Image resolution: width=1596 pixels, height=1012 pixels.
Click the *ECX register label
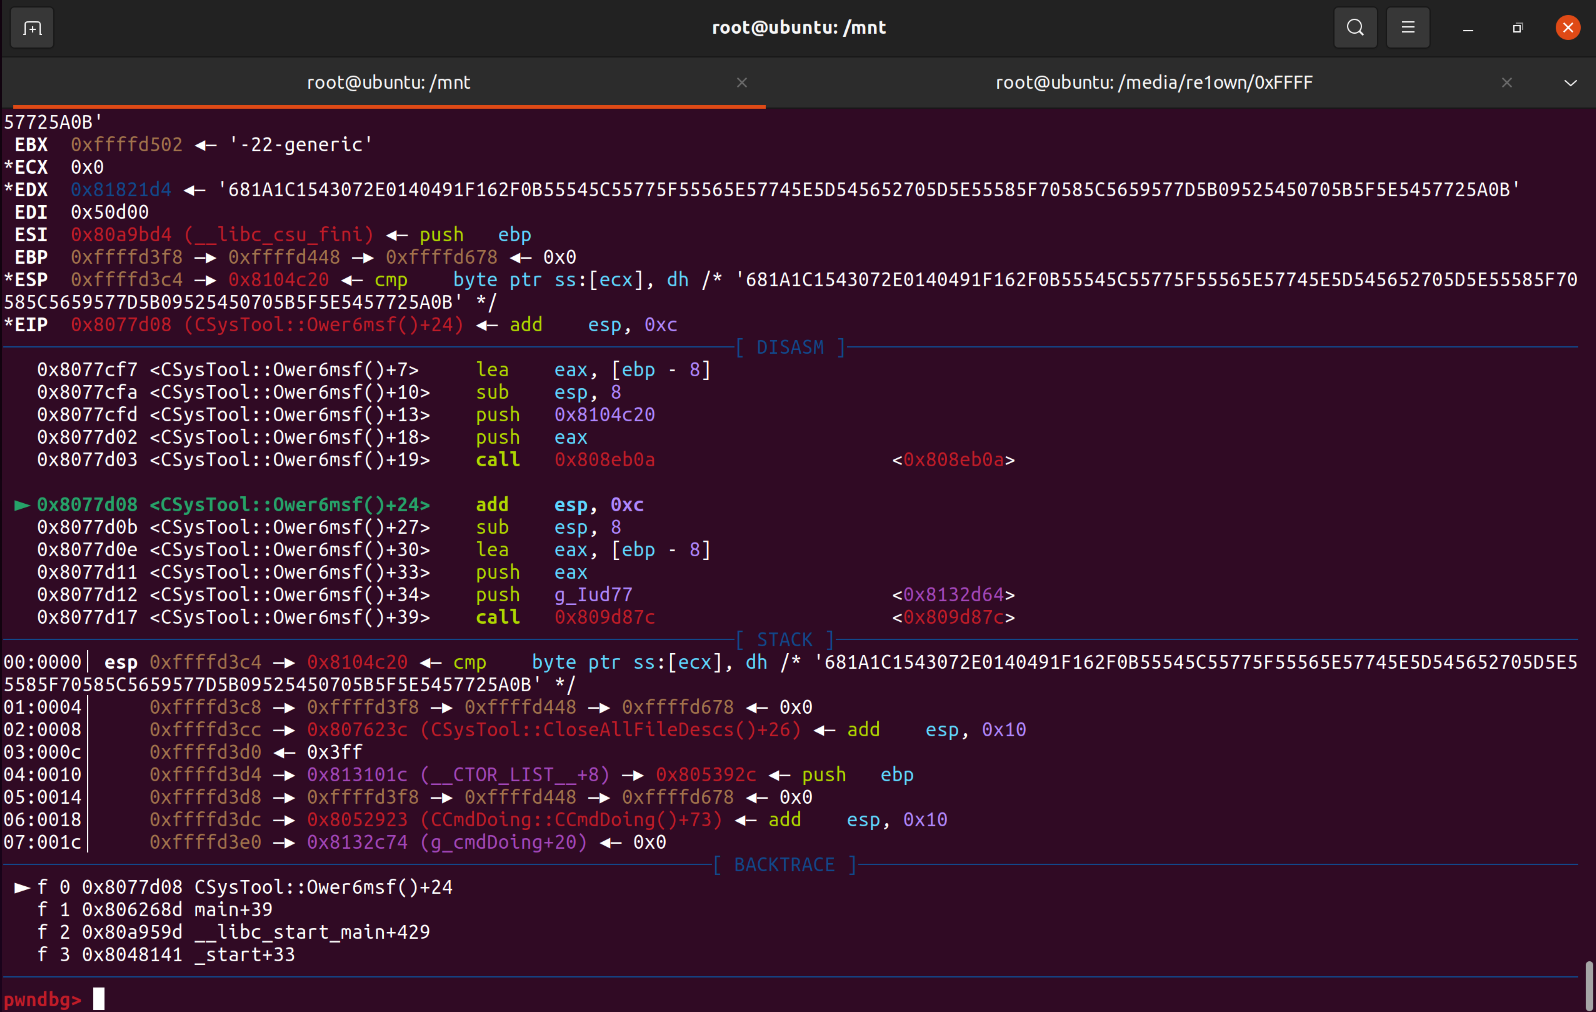coord(26,167)
